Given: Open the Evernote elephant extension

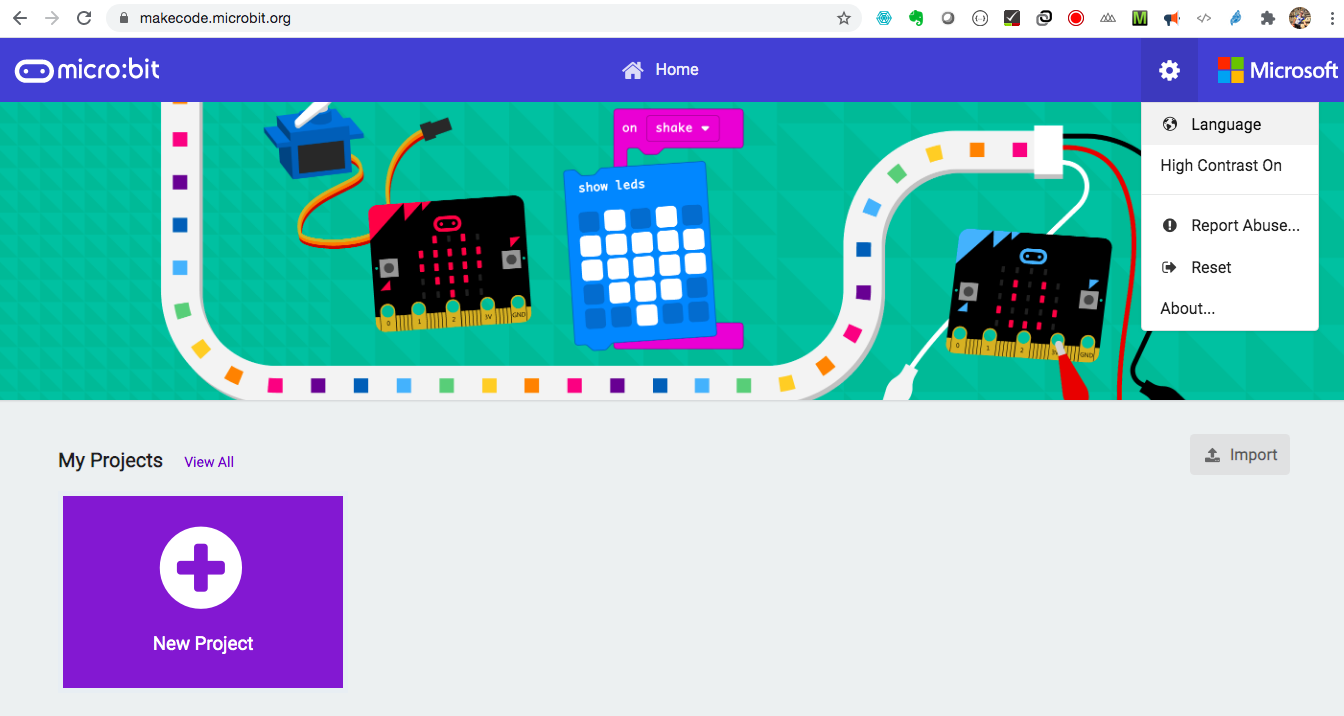Looking at the screenshot, I should (916, 18).
